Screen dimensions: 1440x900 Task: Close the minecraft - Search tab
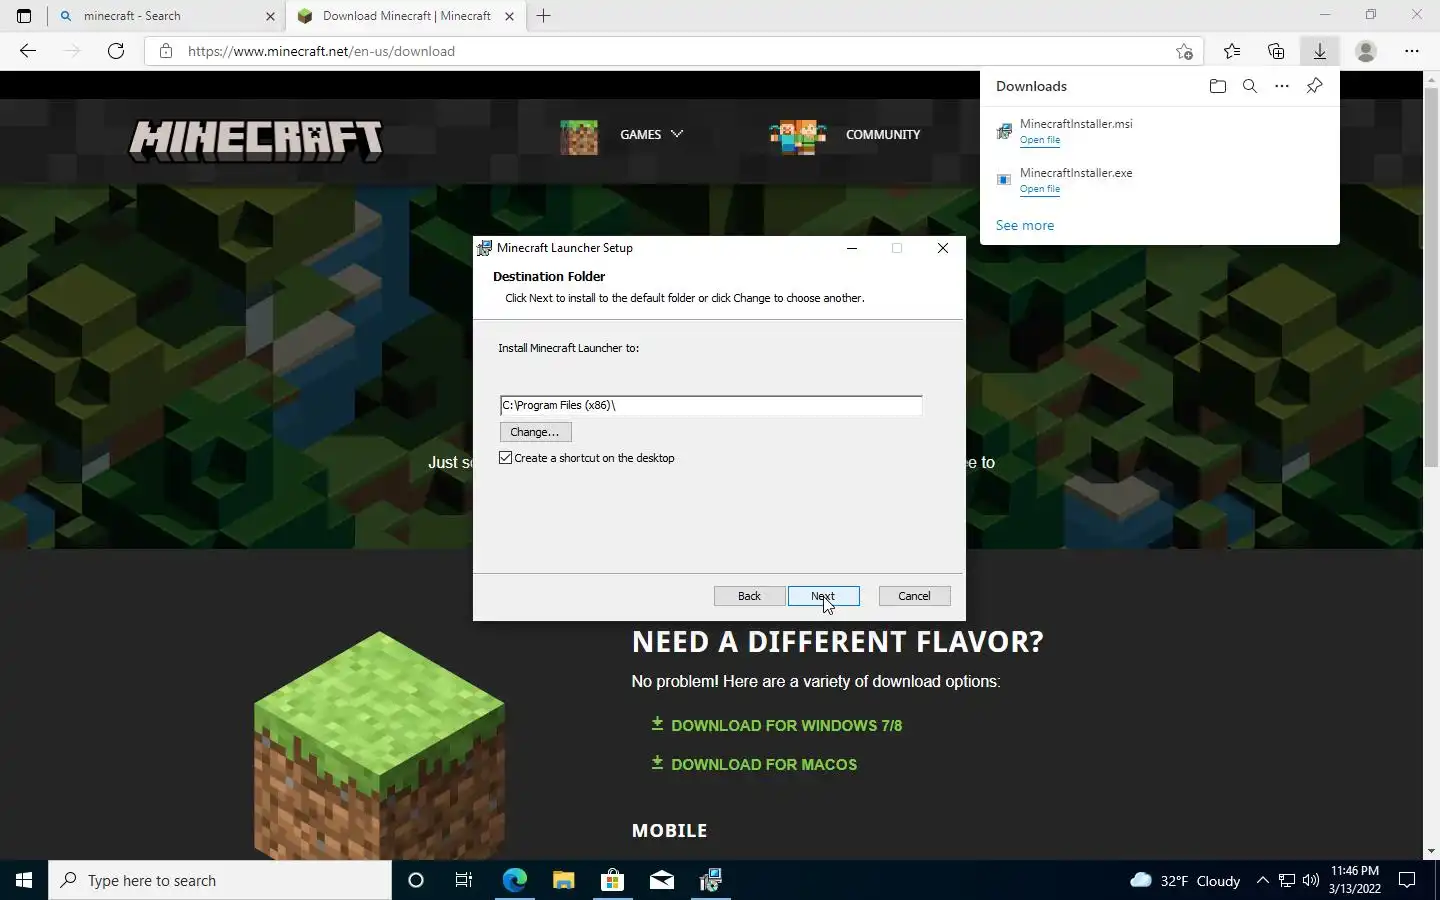click(x=270, y=16)
